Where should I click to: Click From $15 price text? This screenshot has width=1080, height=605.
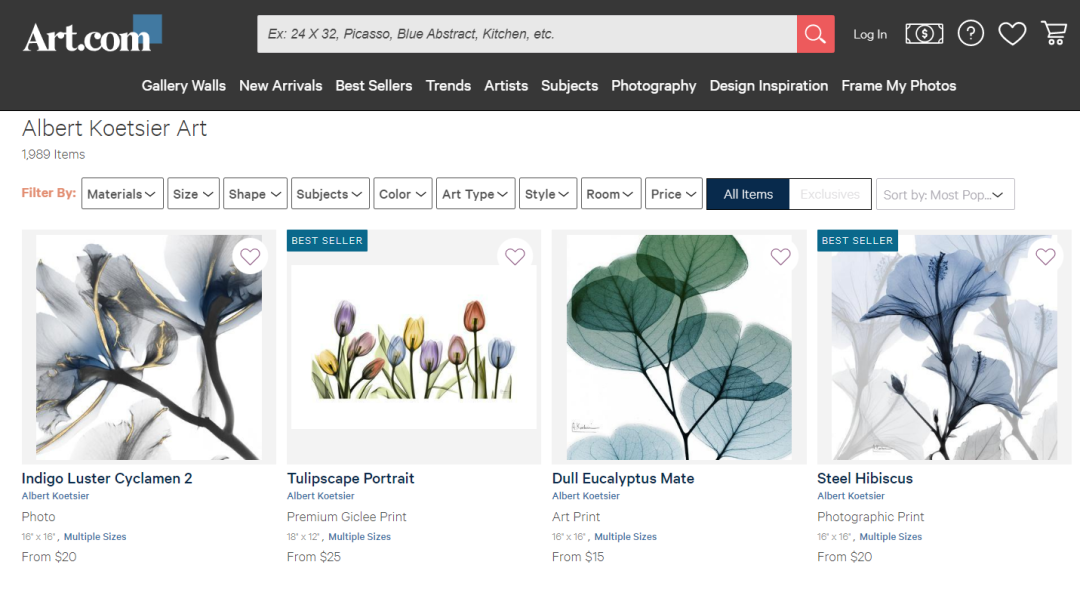point(578,557)
